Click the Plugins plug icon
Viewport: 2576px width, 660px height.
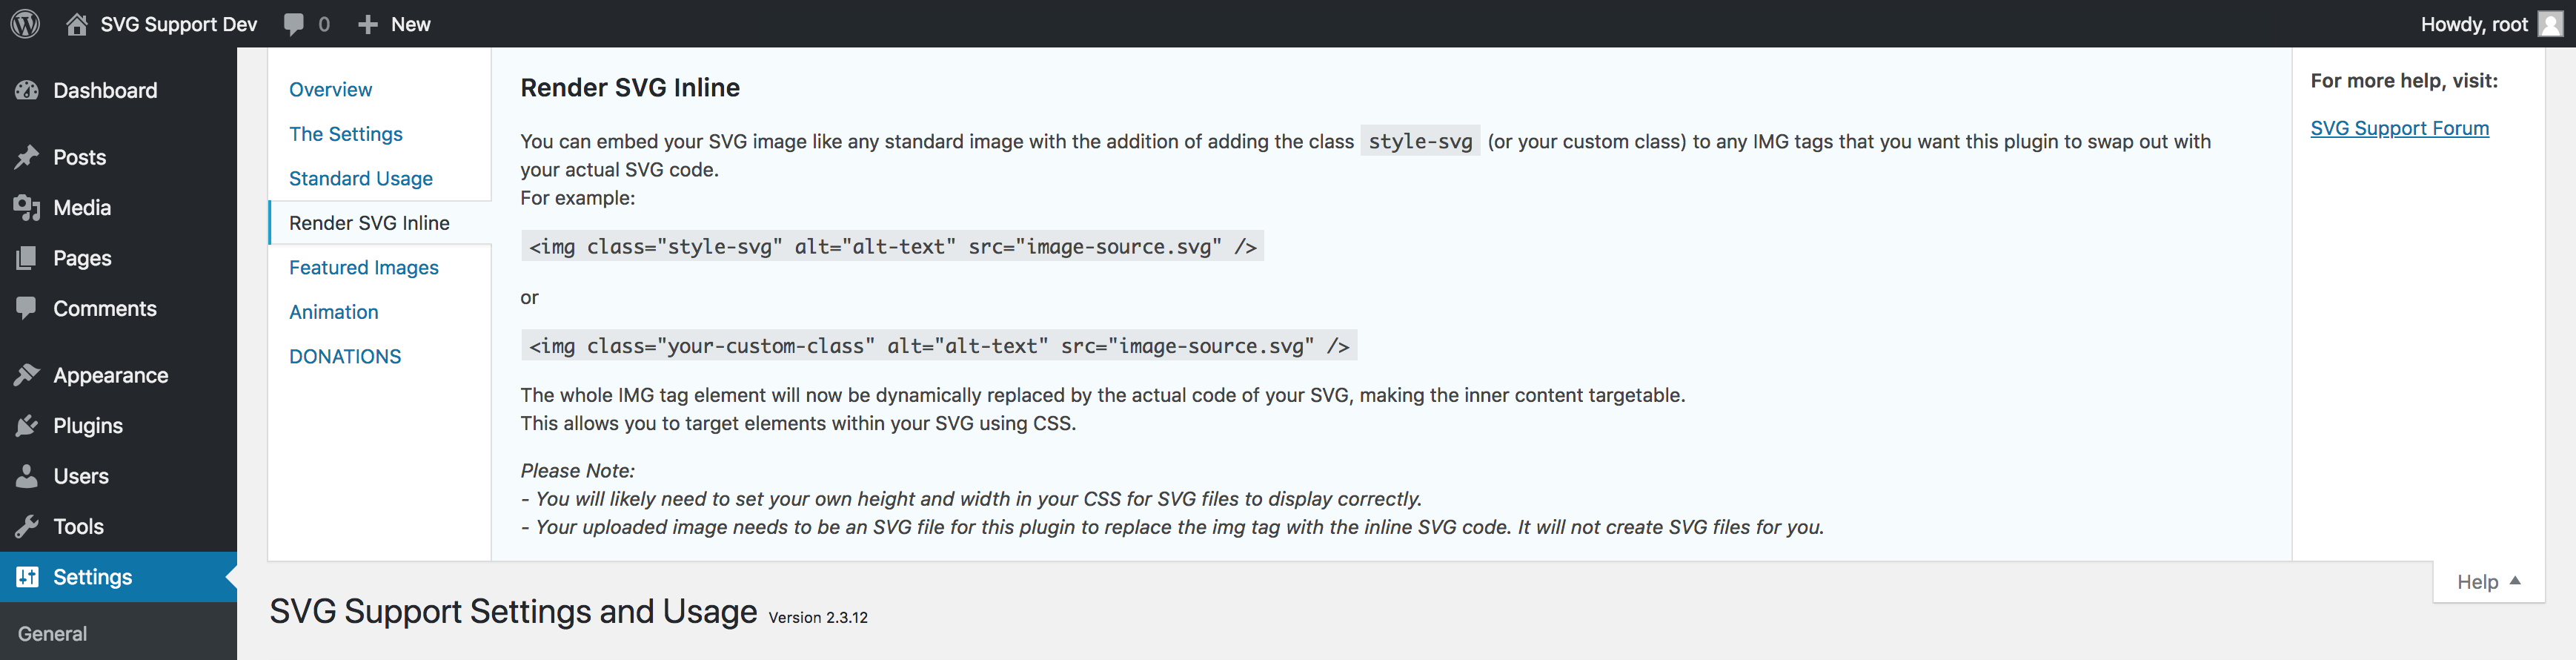point(27,426)
